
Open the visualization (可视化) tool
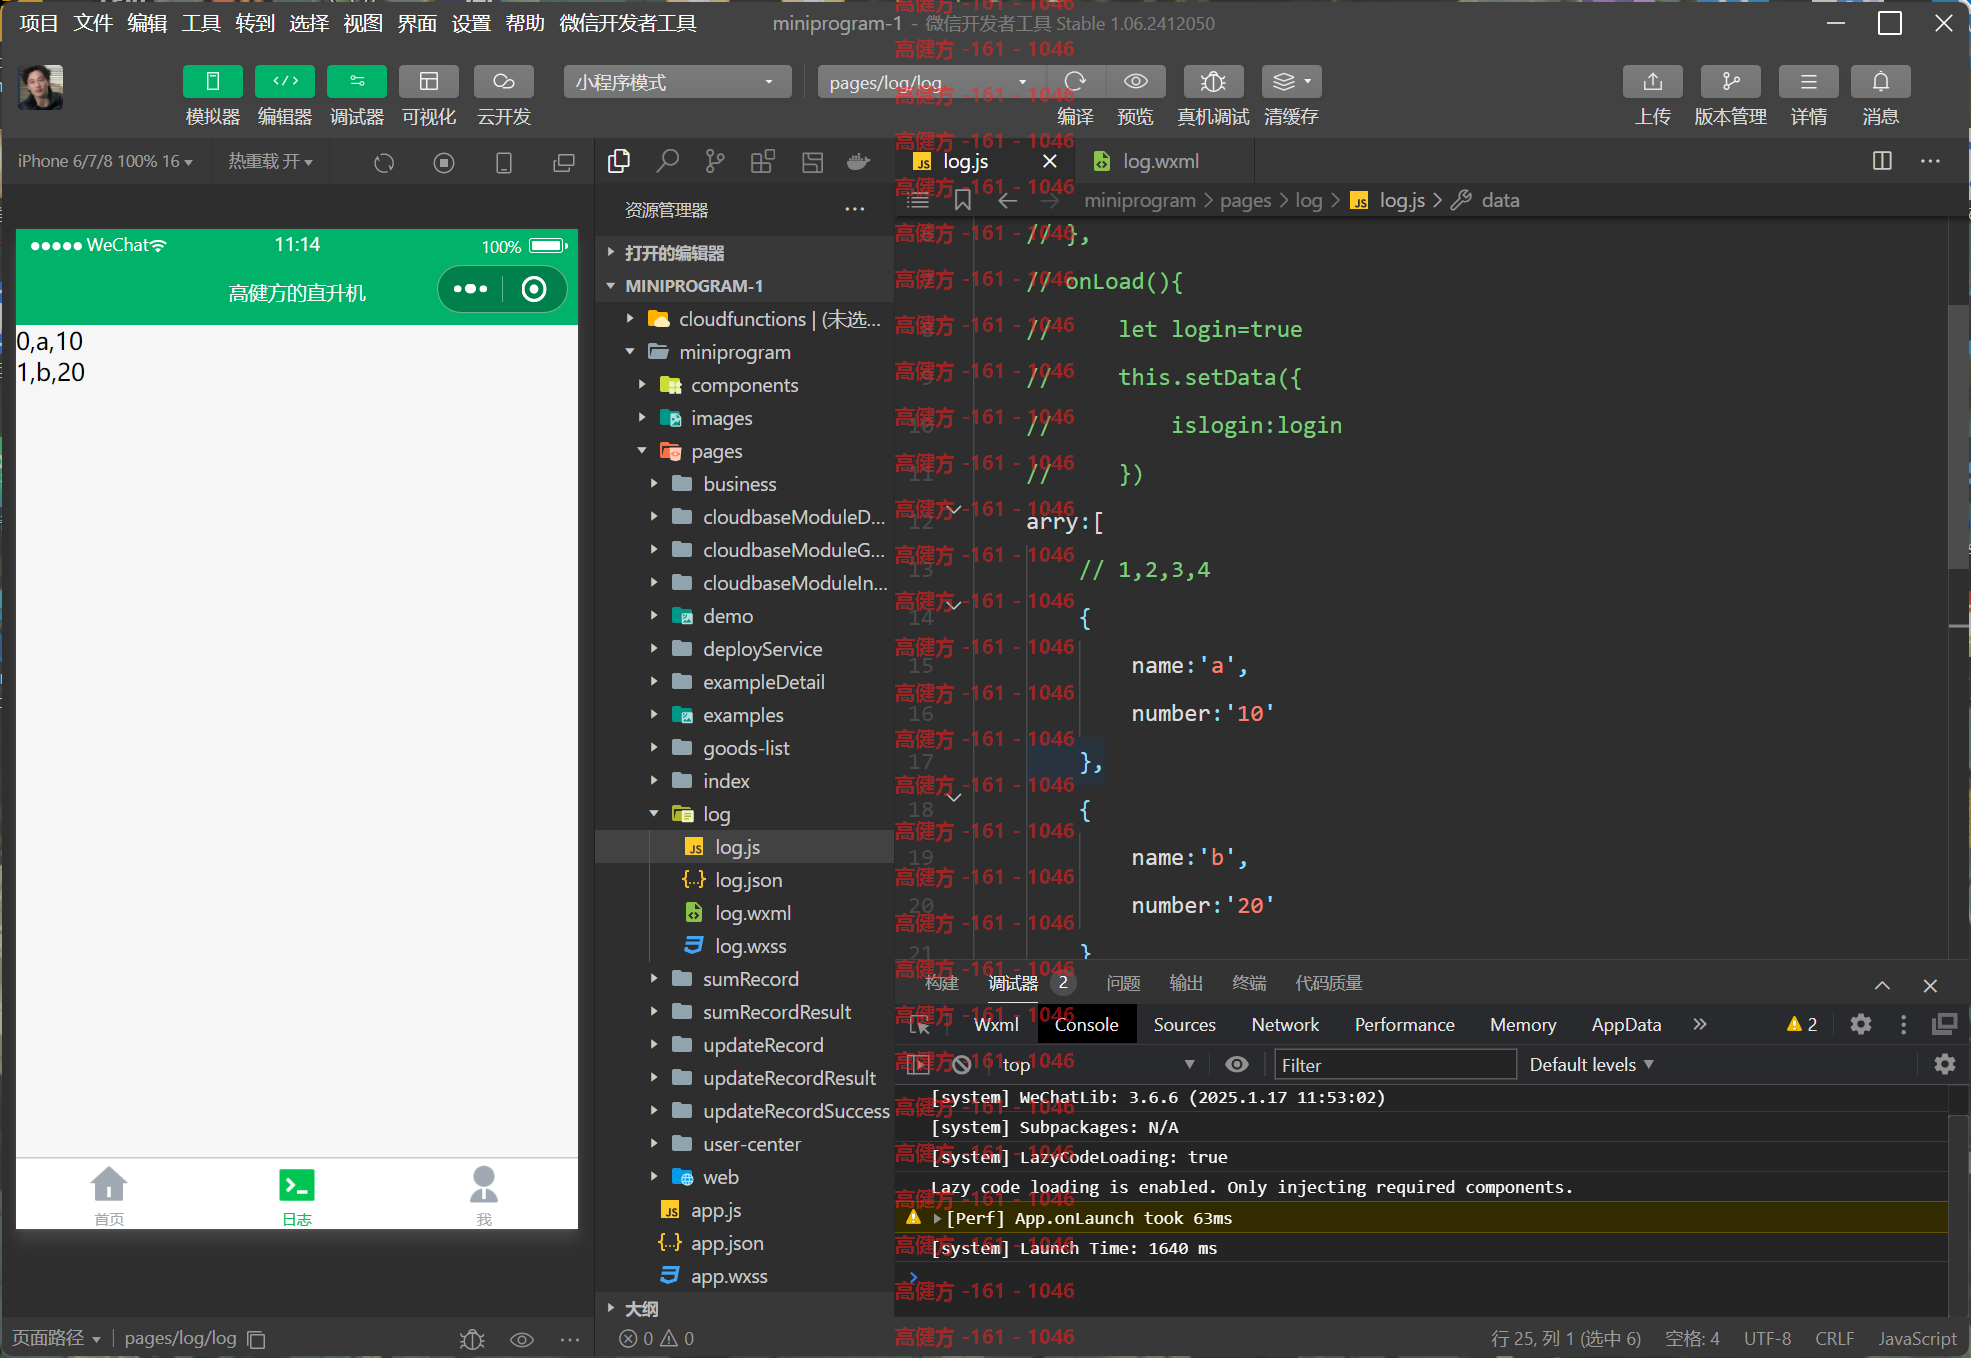point(429,82)
